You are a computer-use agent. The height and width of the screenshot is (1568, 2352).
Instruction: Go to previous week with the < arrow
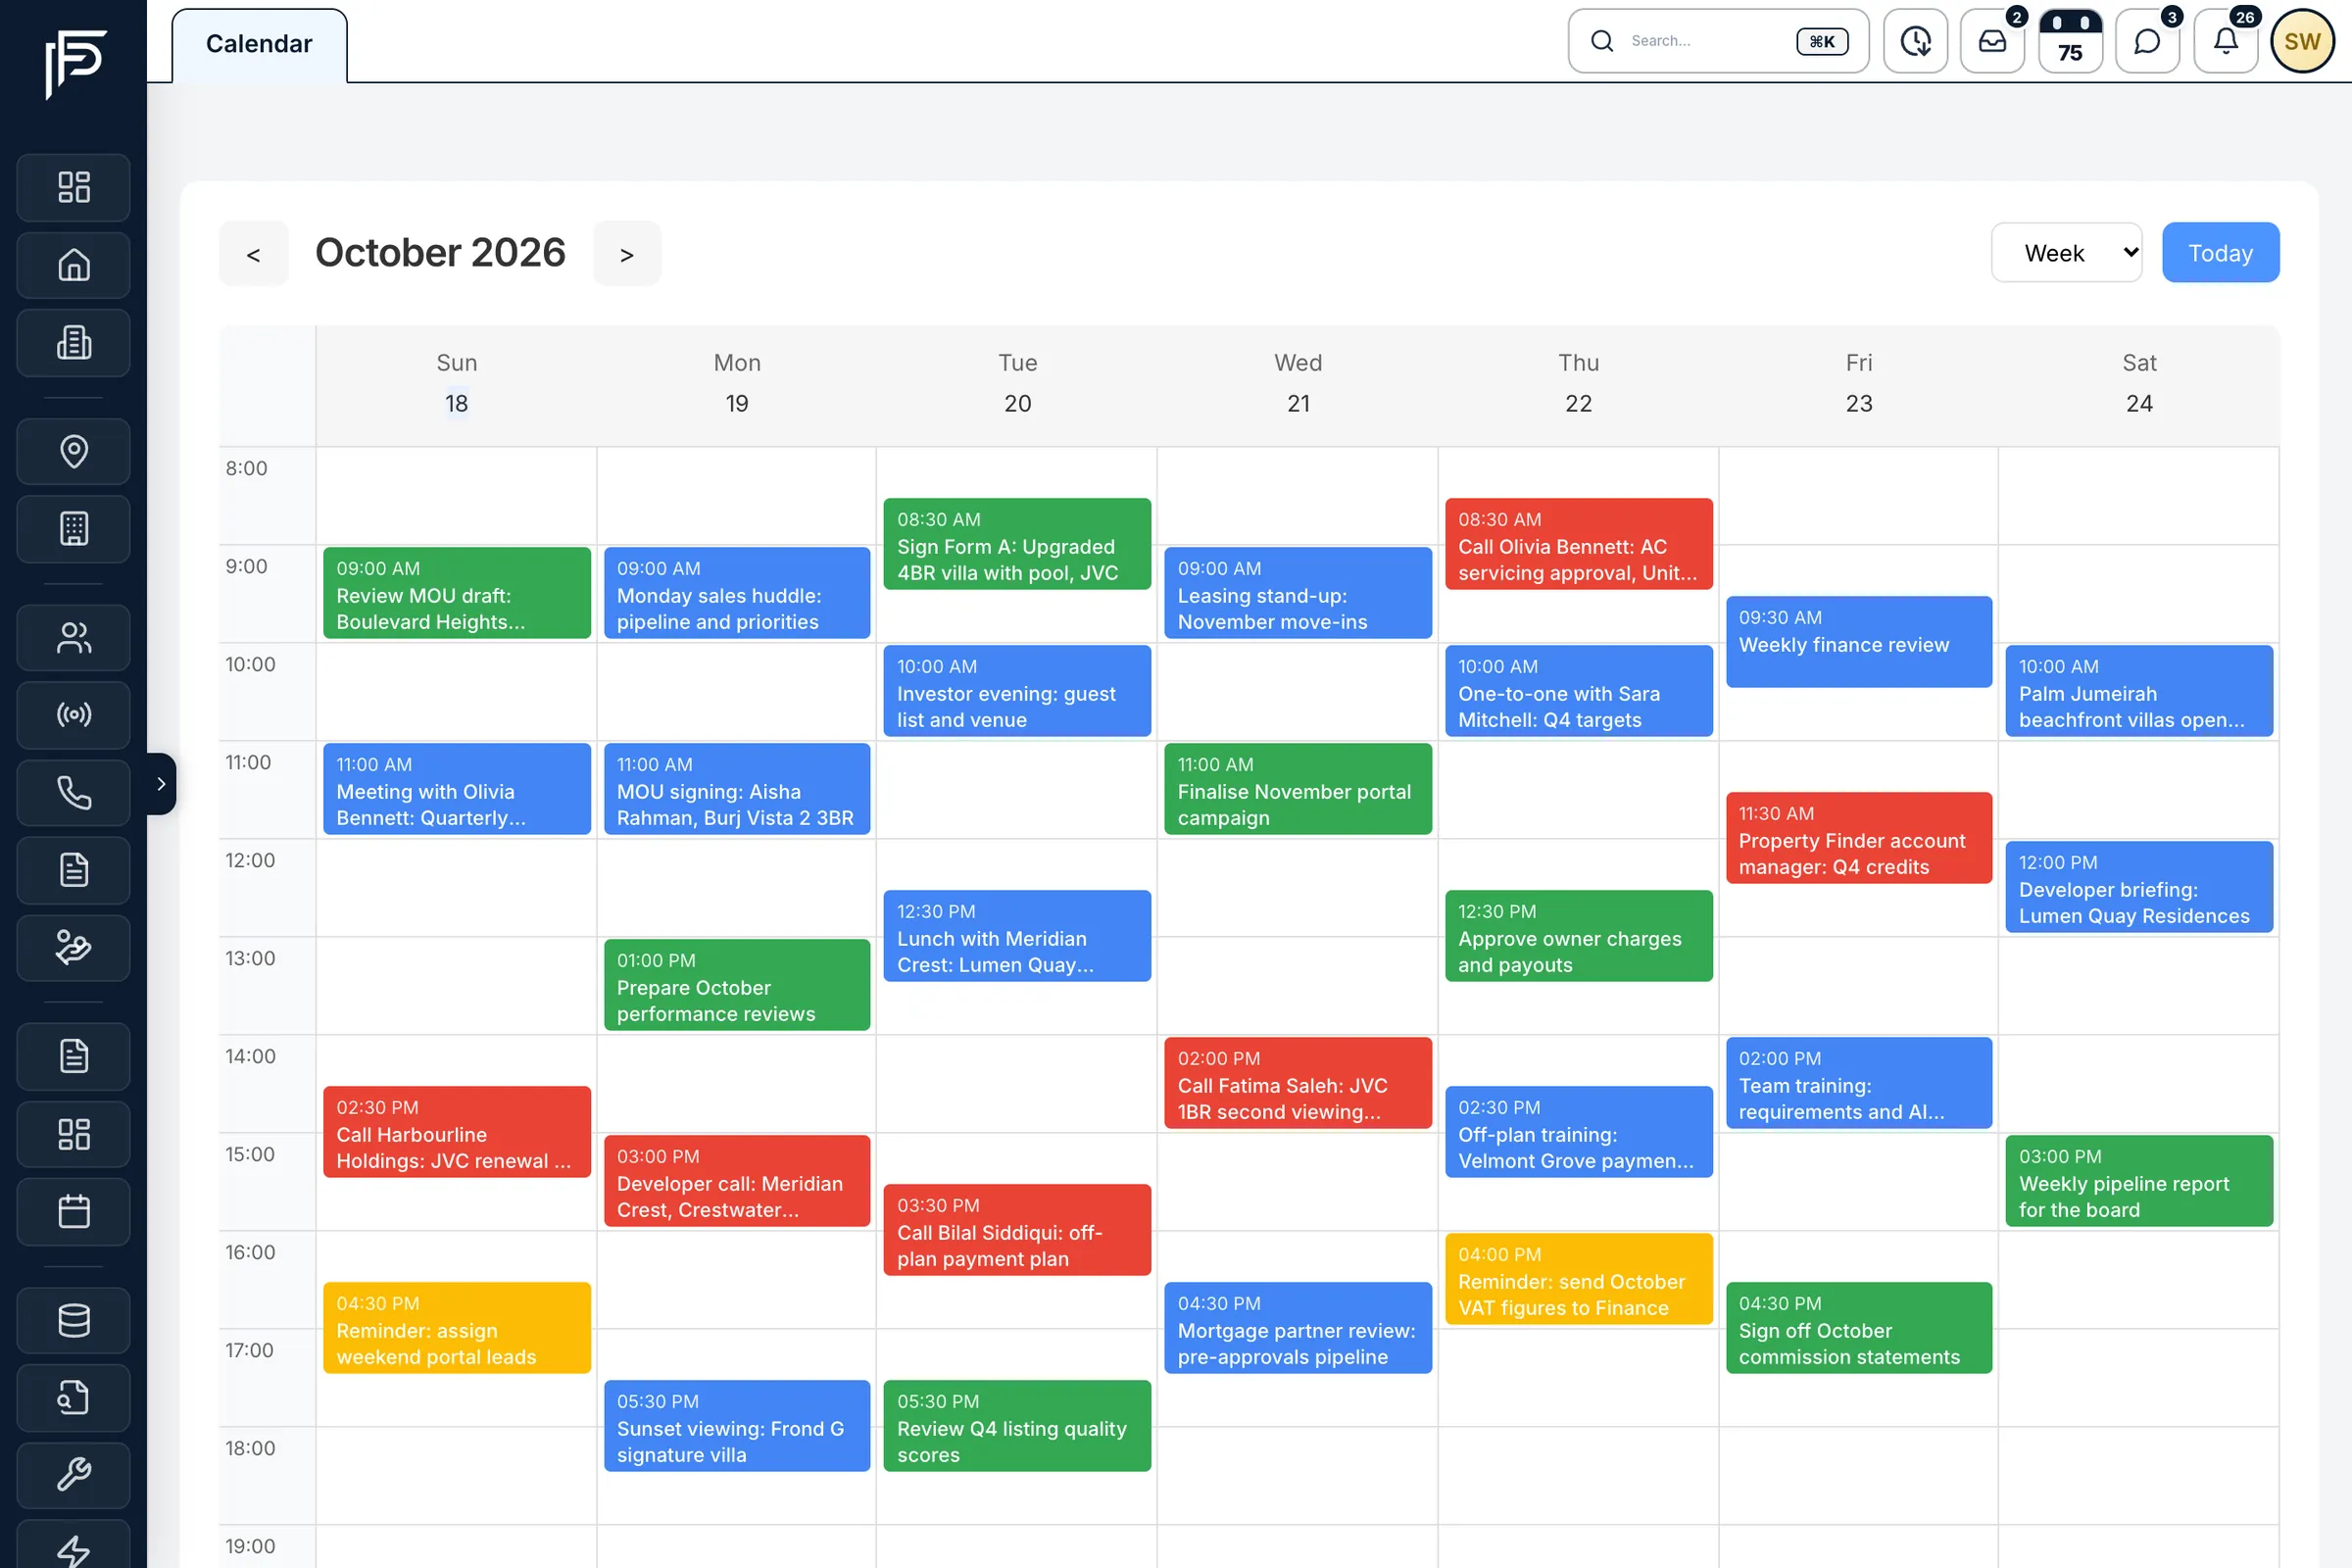pos(254,254)
